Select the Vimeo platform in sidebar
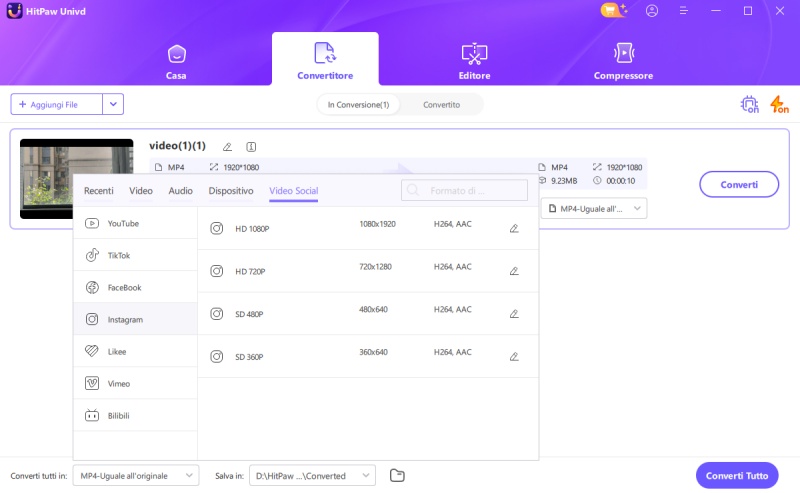Image resolution: width=800 pixels, height=493 pixels. 135,383
